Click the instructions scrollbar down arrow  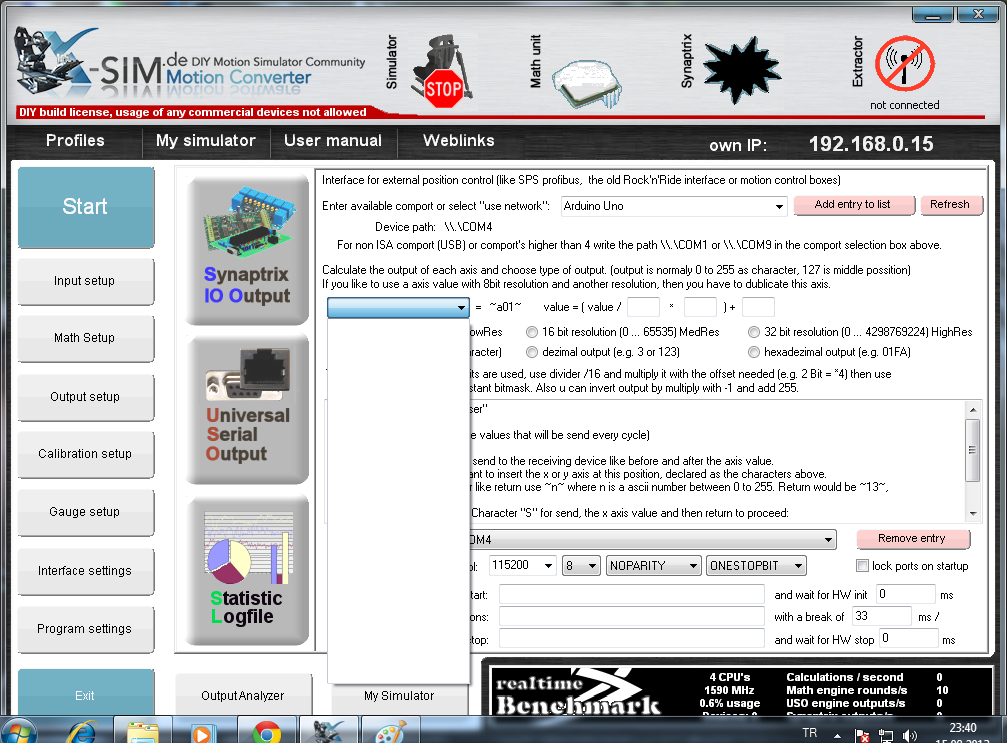[x=972, y=514]
